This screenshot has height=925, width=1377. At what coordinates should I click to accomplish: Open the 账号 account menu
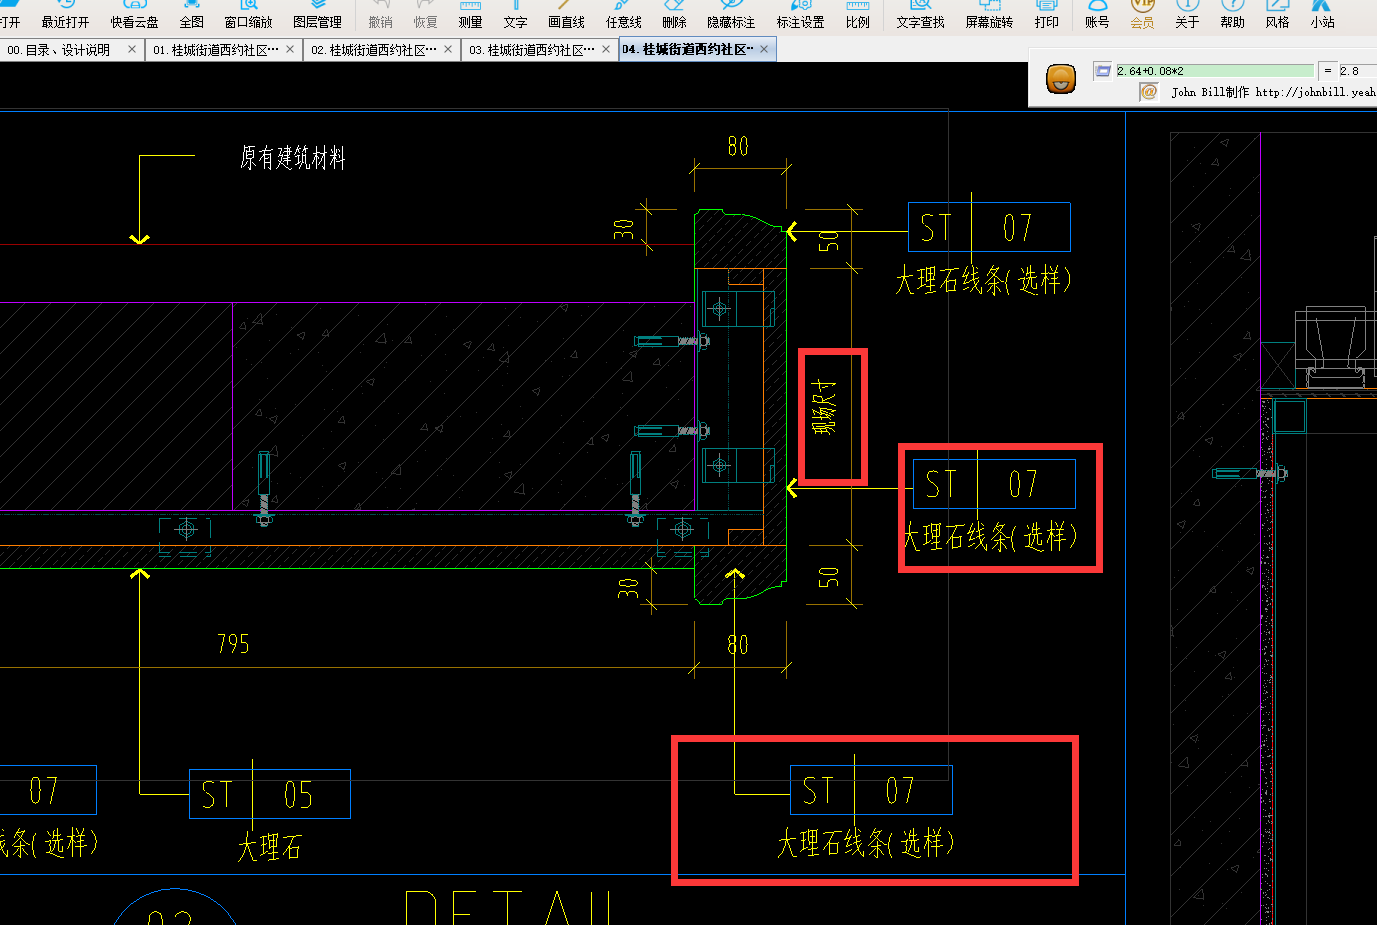tap(1097, 15)
